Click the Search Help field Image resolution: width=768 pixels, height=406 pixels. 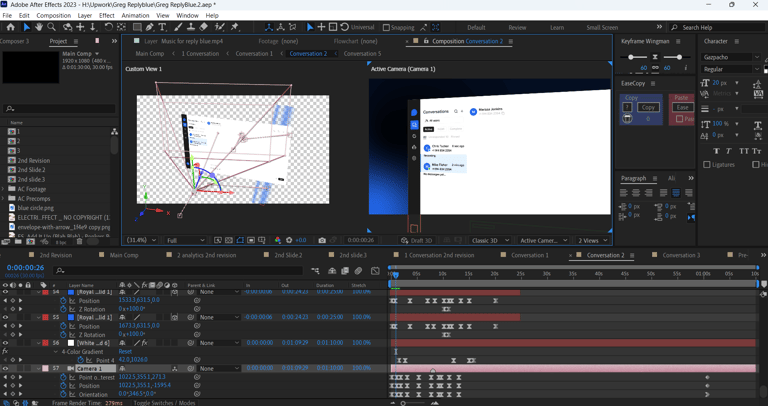[x=720, y=27]
